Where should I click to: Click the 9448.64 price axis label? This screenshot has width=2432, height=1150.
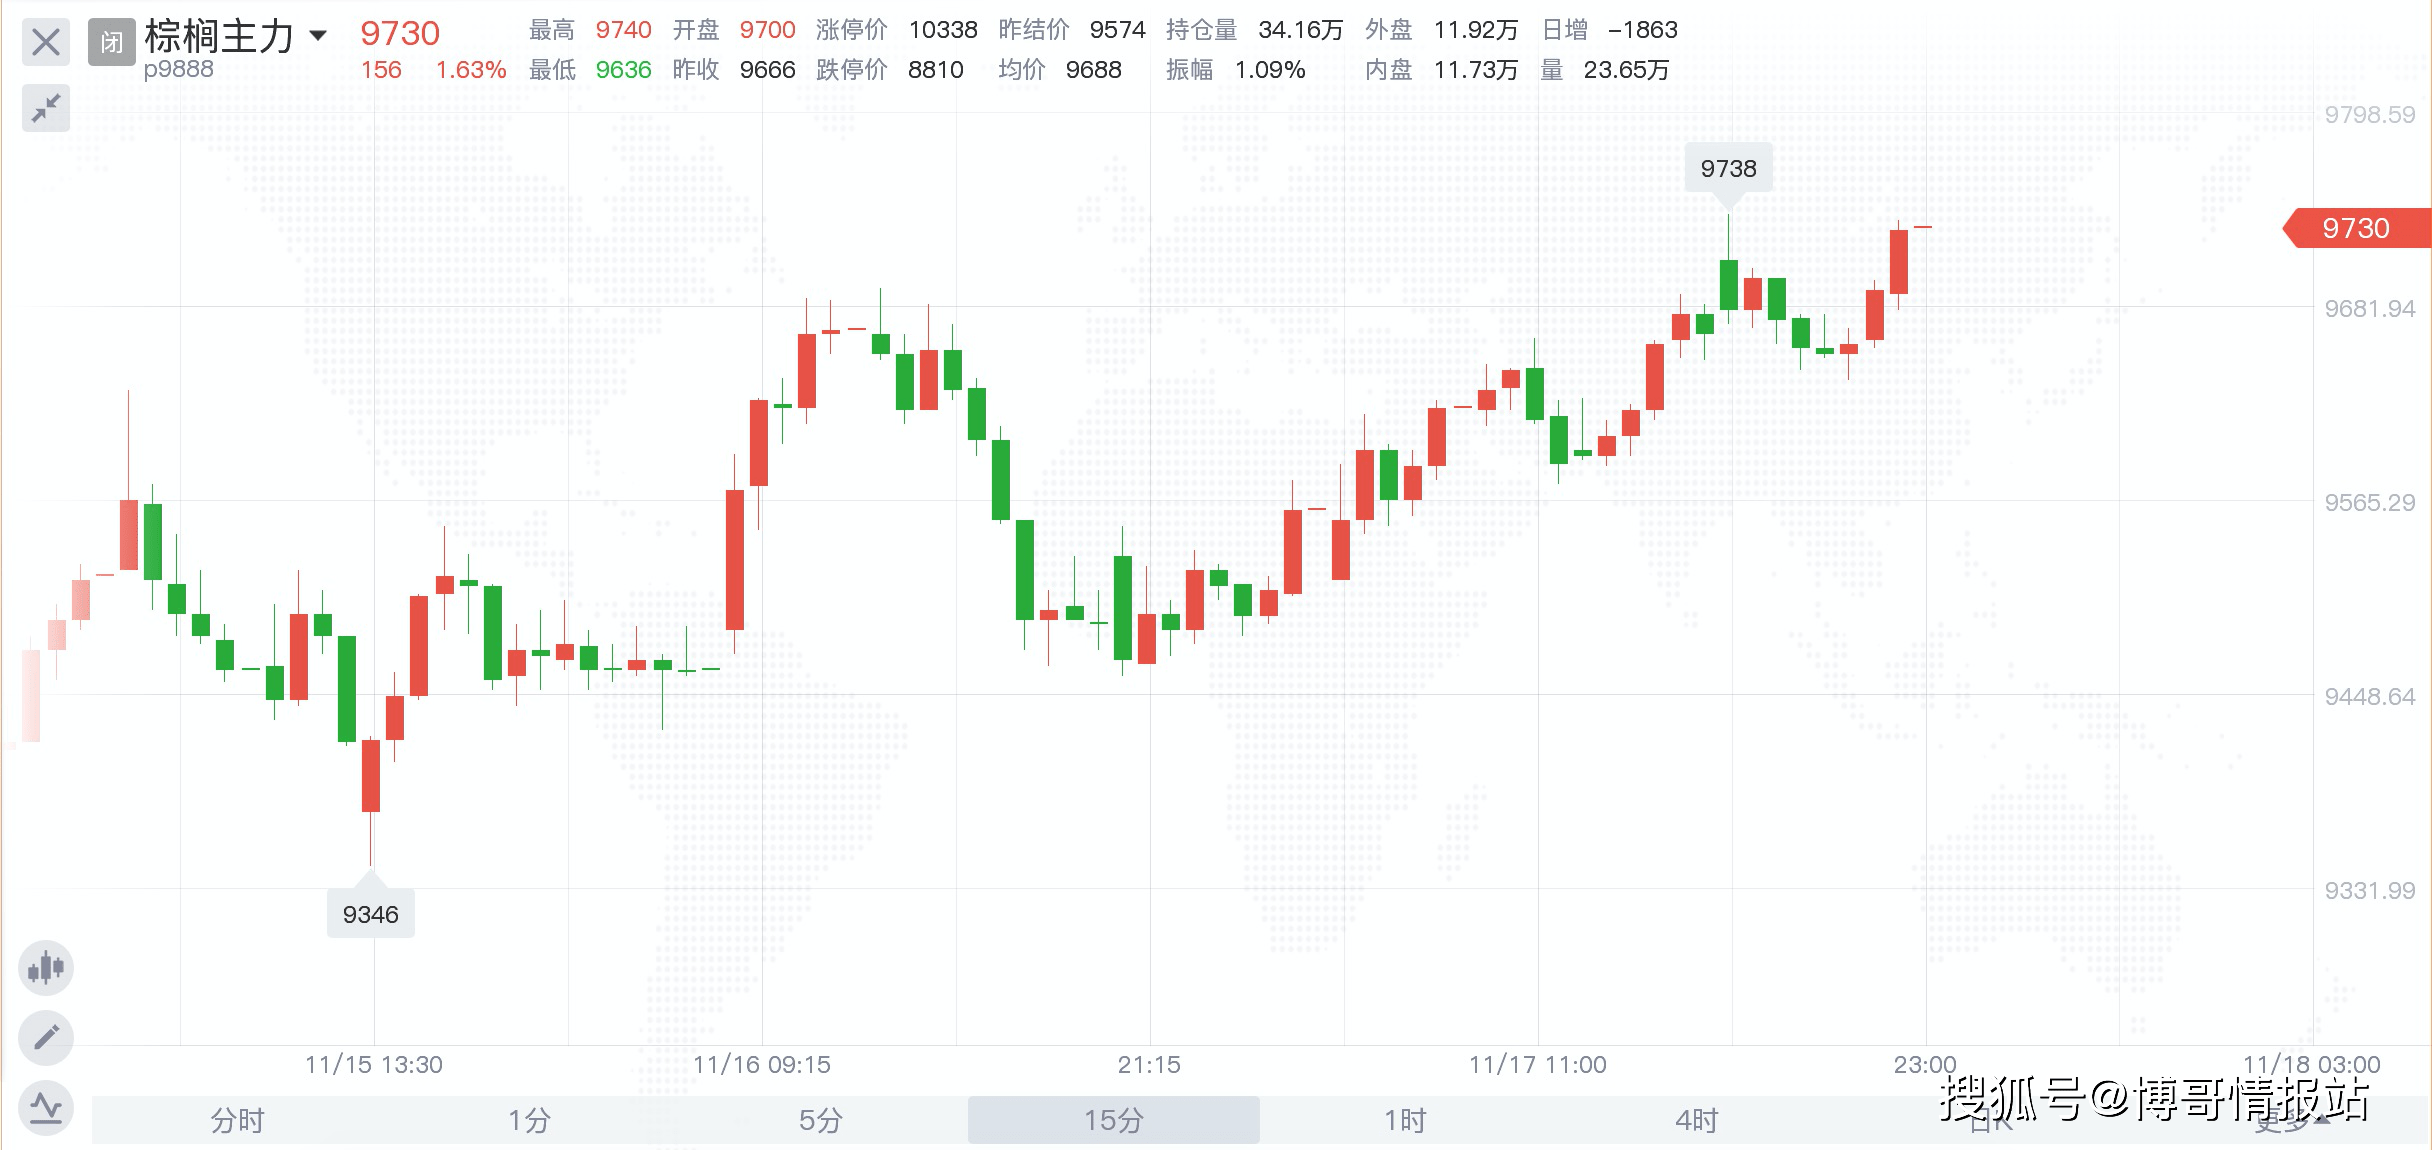point(2370,697)
